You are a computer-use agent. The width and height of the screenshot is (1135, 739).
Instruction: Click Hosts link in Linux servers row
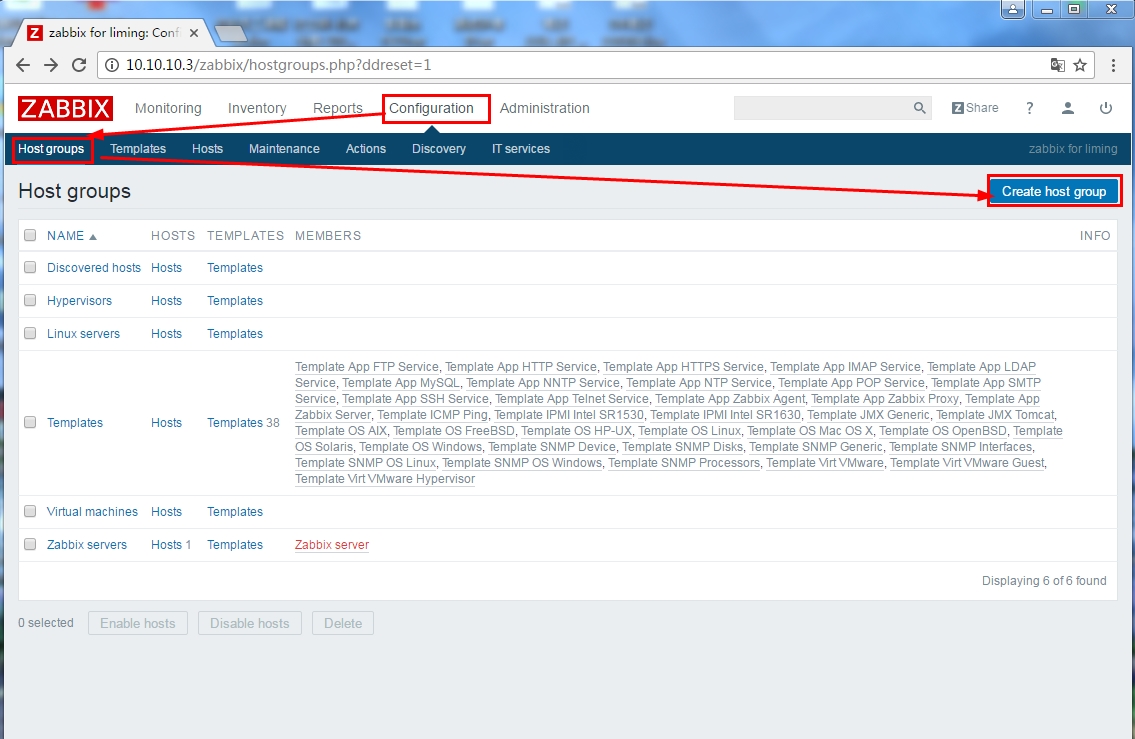click(166, 334)
